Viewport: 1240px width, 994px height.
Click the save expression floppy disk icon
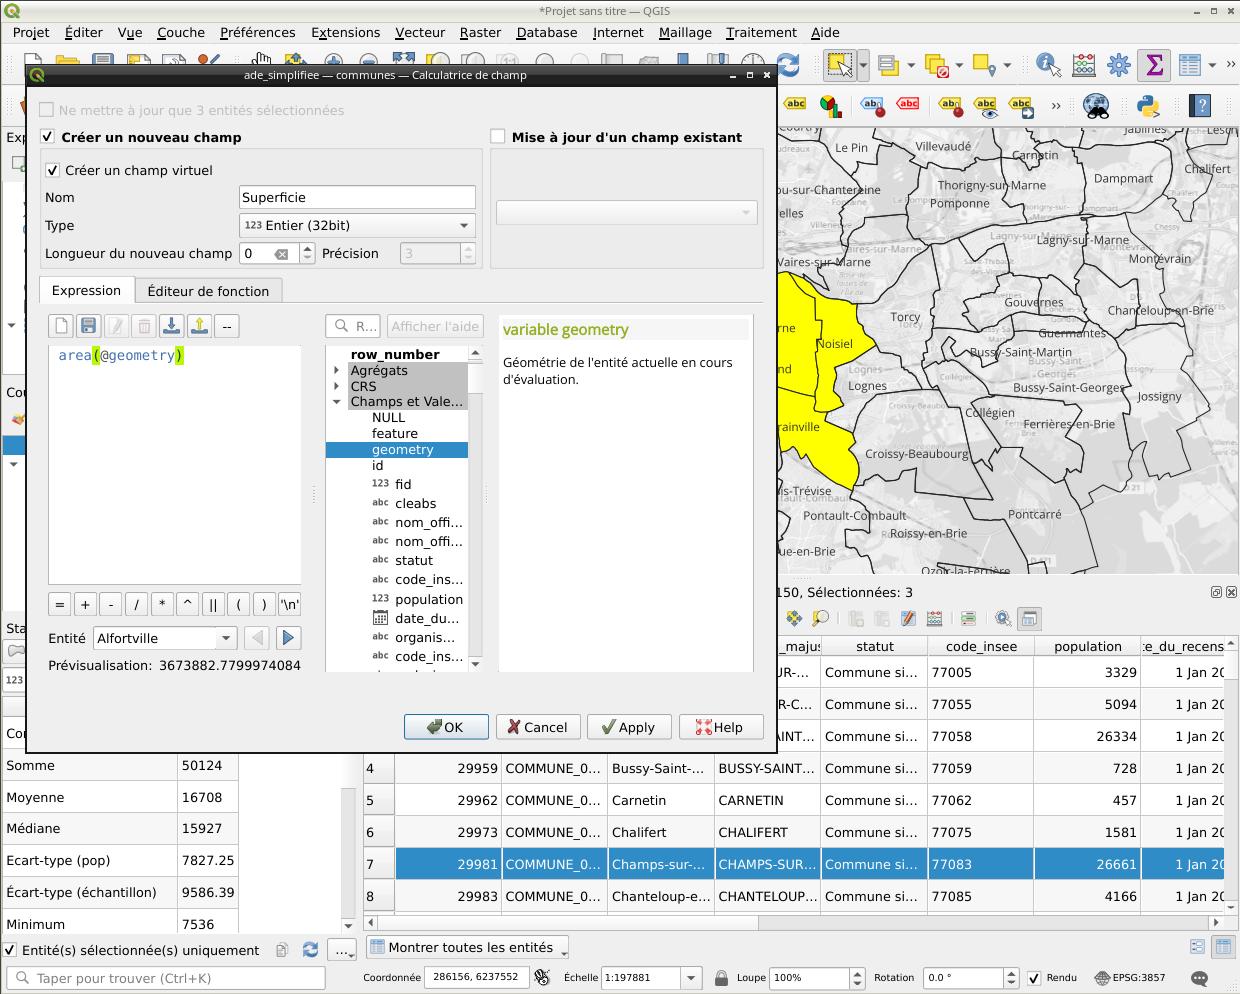(x=89, y=326)
